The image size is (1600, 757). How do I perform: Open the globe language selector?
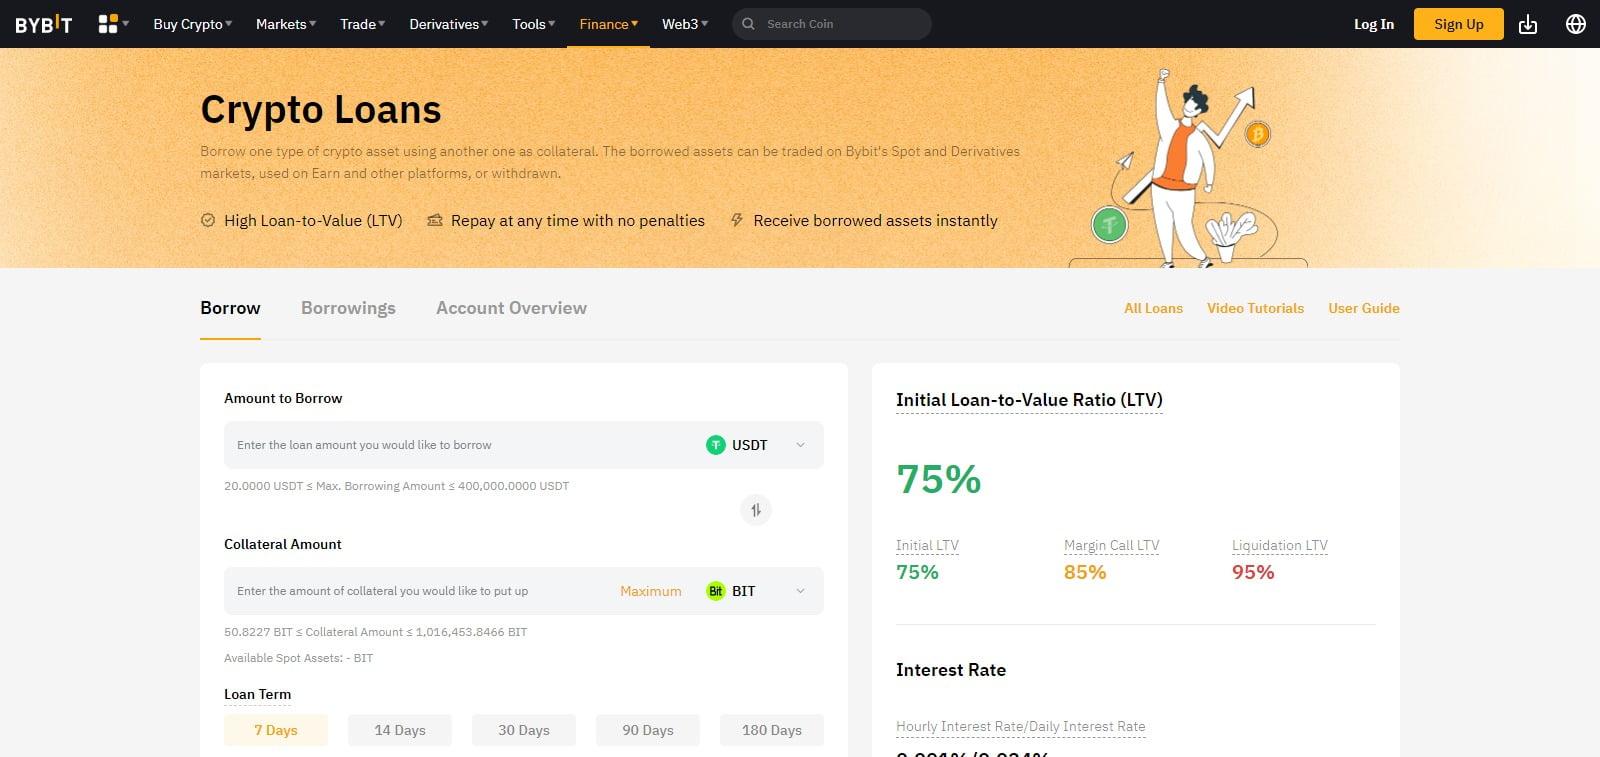pyautogui.click(x=1575, y=24)
